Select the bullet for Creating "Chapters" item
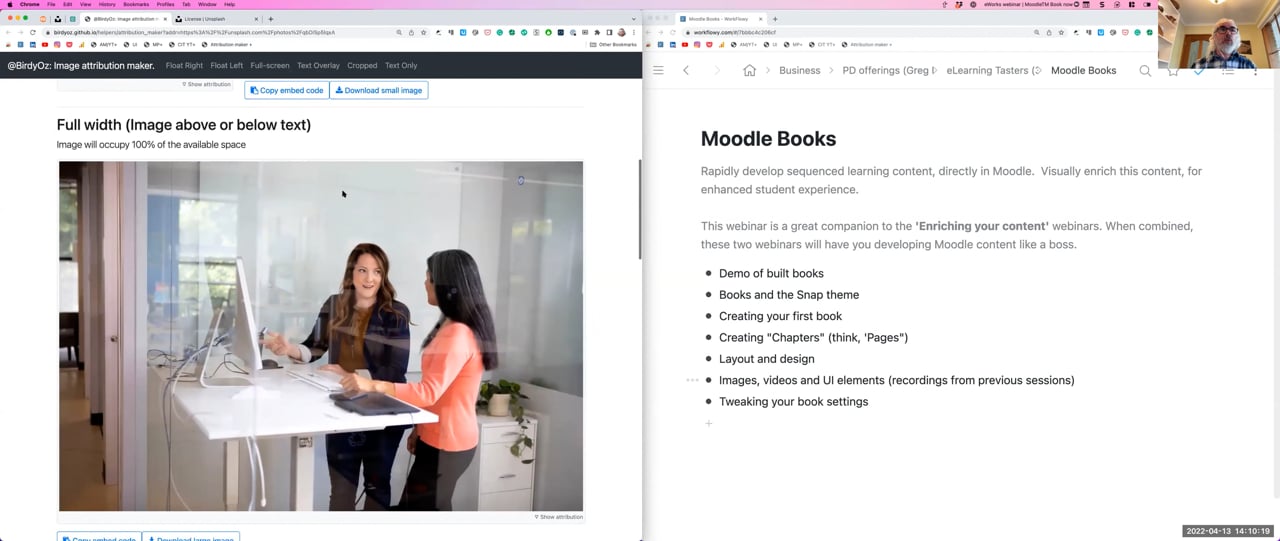This screenshot has width=1280, height=541. (x=709, y=337)
